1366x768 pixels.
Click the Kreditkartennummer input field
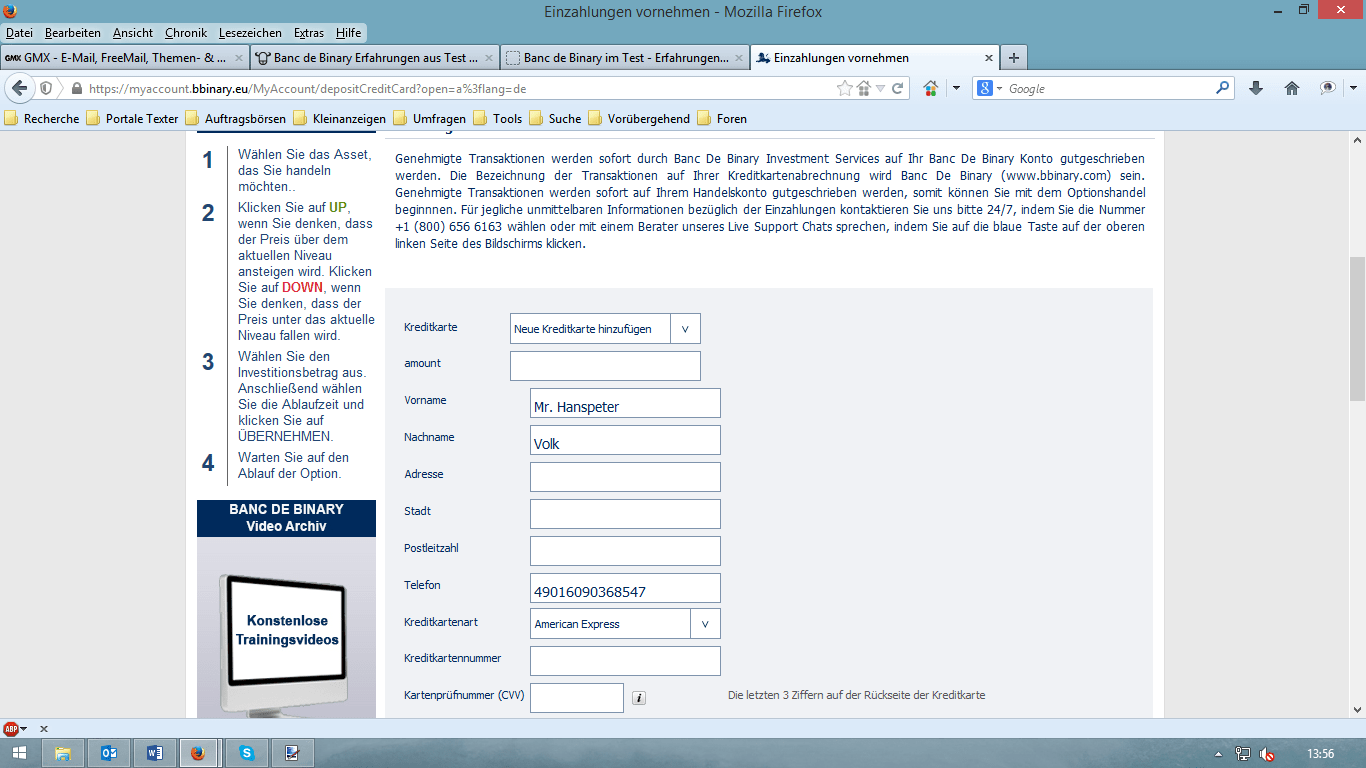625,661
